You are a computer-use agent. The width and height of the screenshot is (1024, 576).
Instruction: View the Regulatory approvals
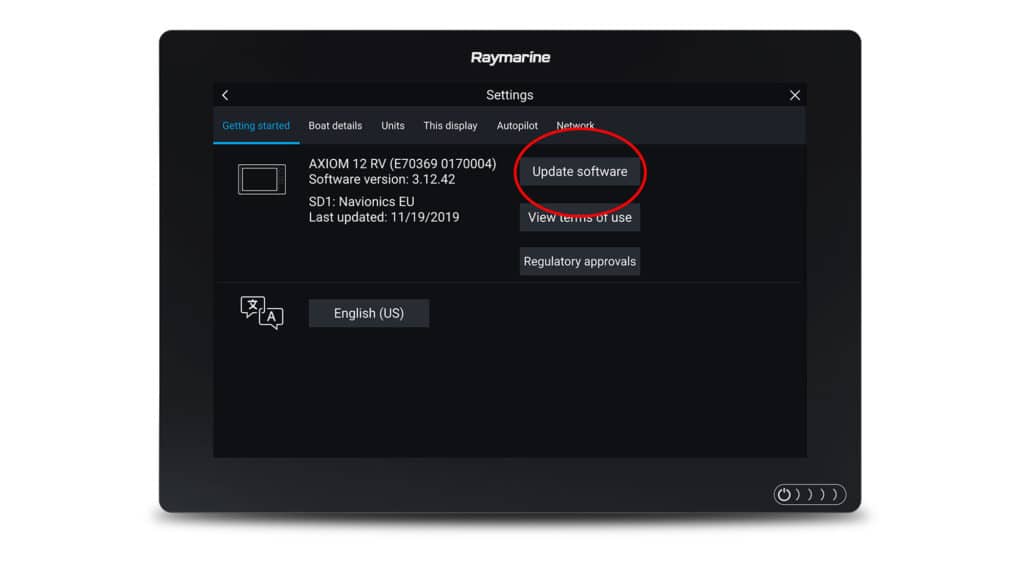click(x=580, y=260)
